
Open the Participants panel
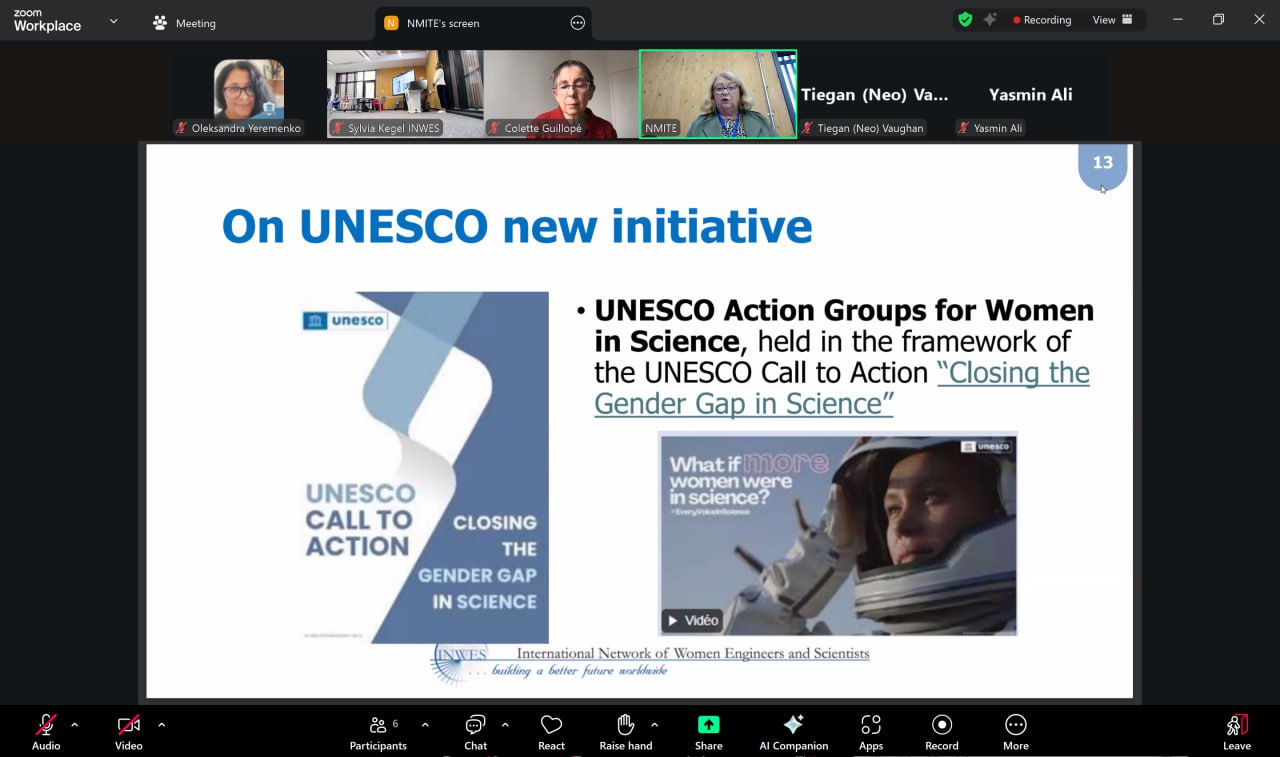click(378, 731)
